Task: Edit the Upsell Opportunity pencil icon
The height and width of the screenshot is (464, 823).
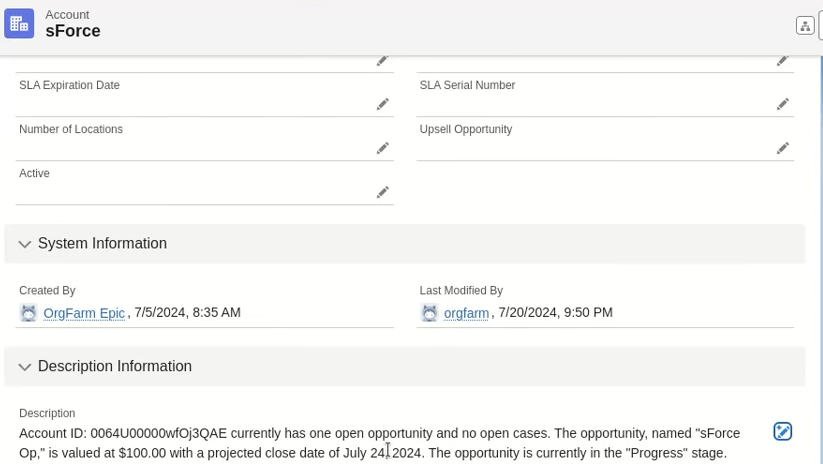Action: point(783,148)
